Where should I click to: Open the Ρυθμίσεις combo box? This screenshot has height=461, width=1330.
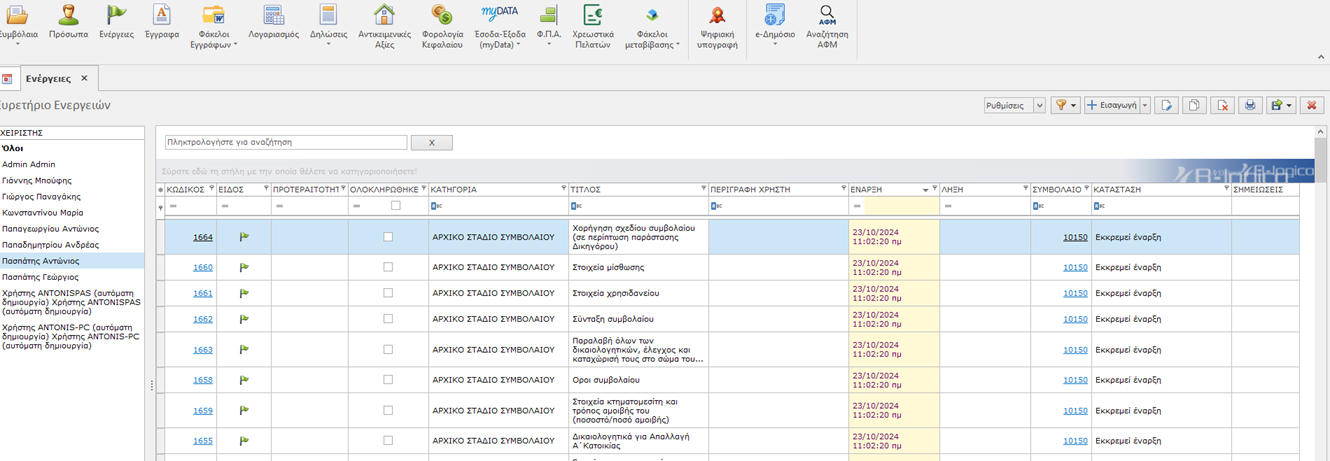coord(1014,105)
